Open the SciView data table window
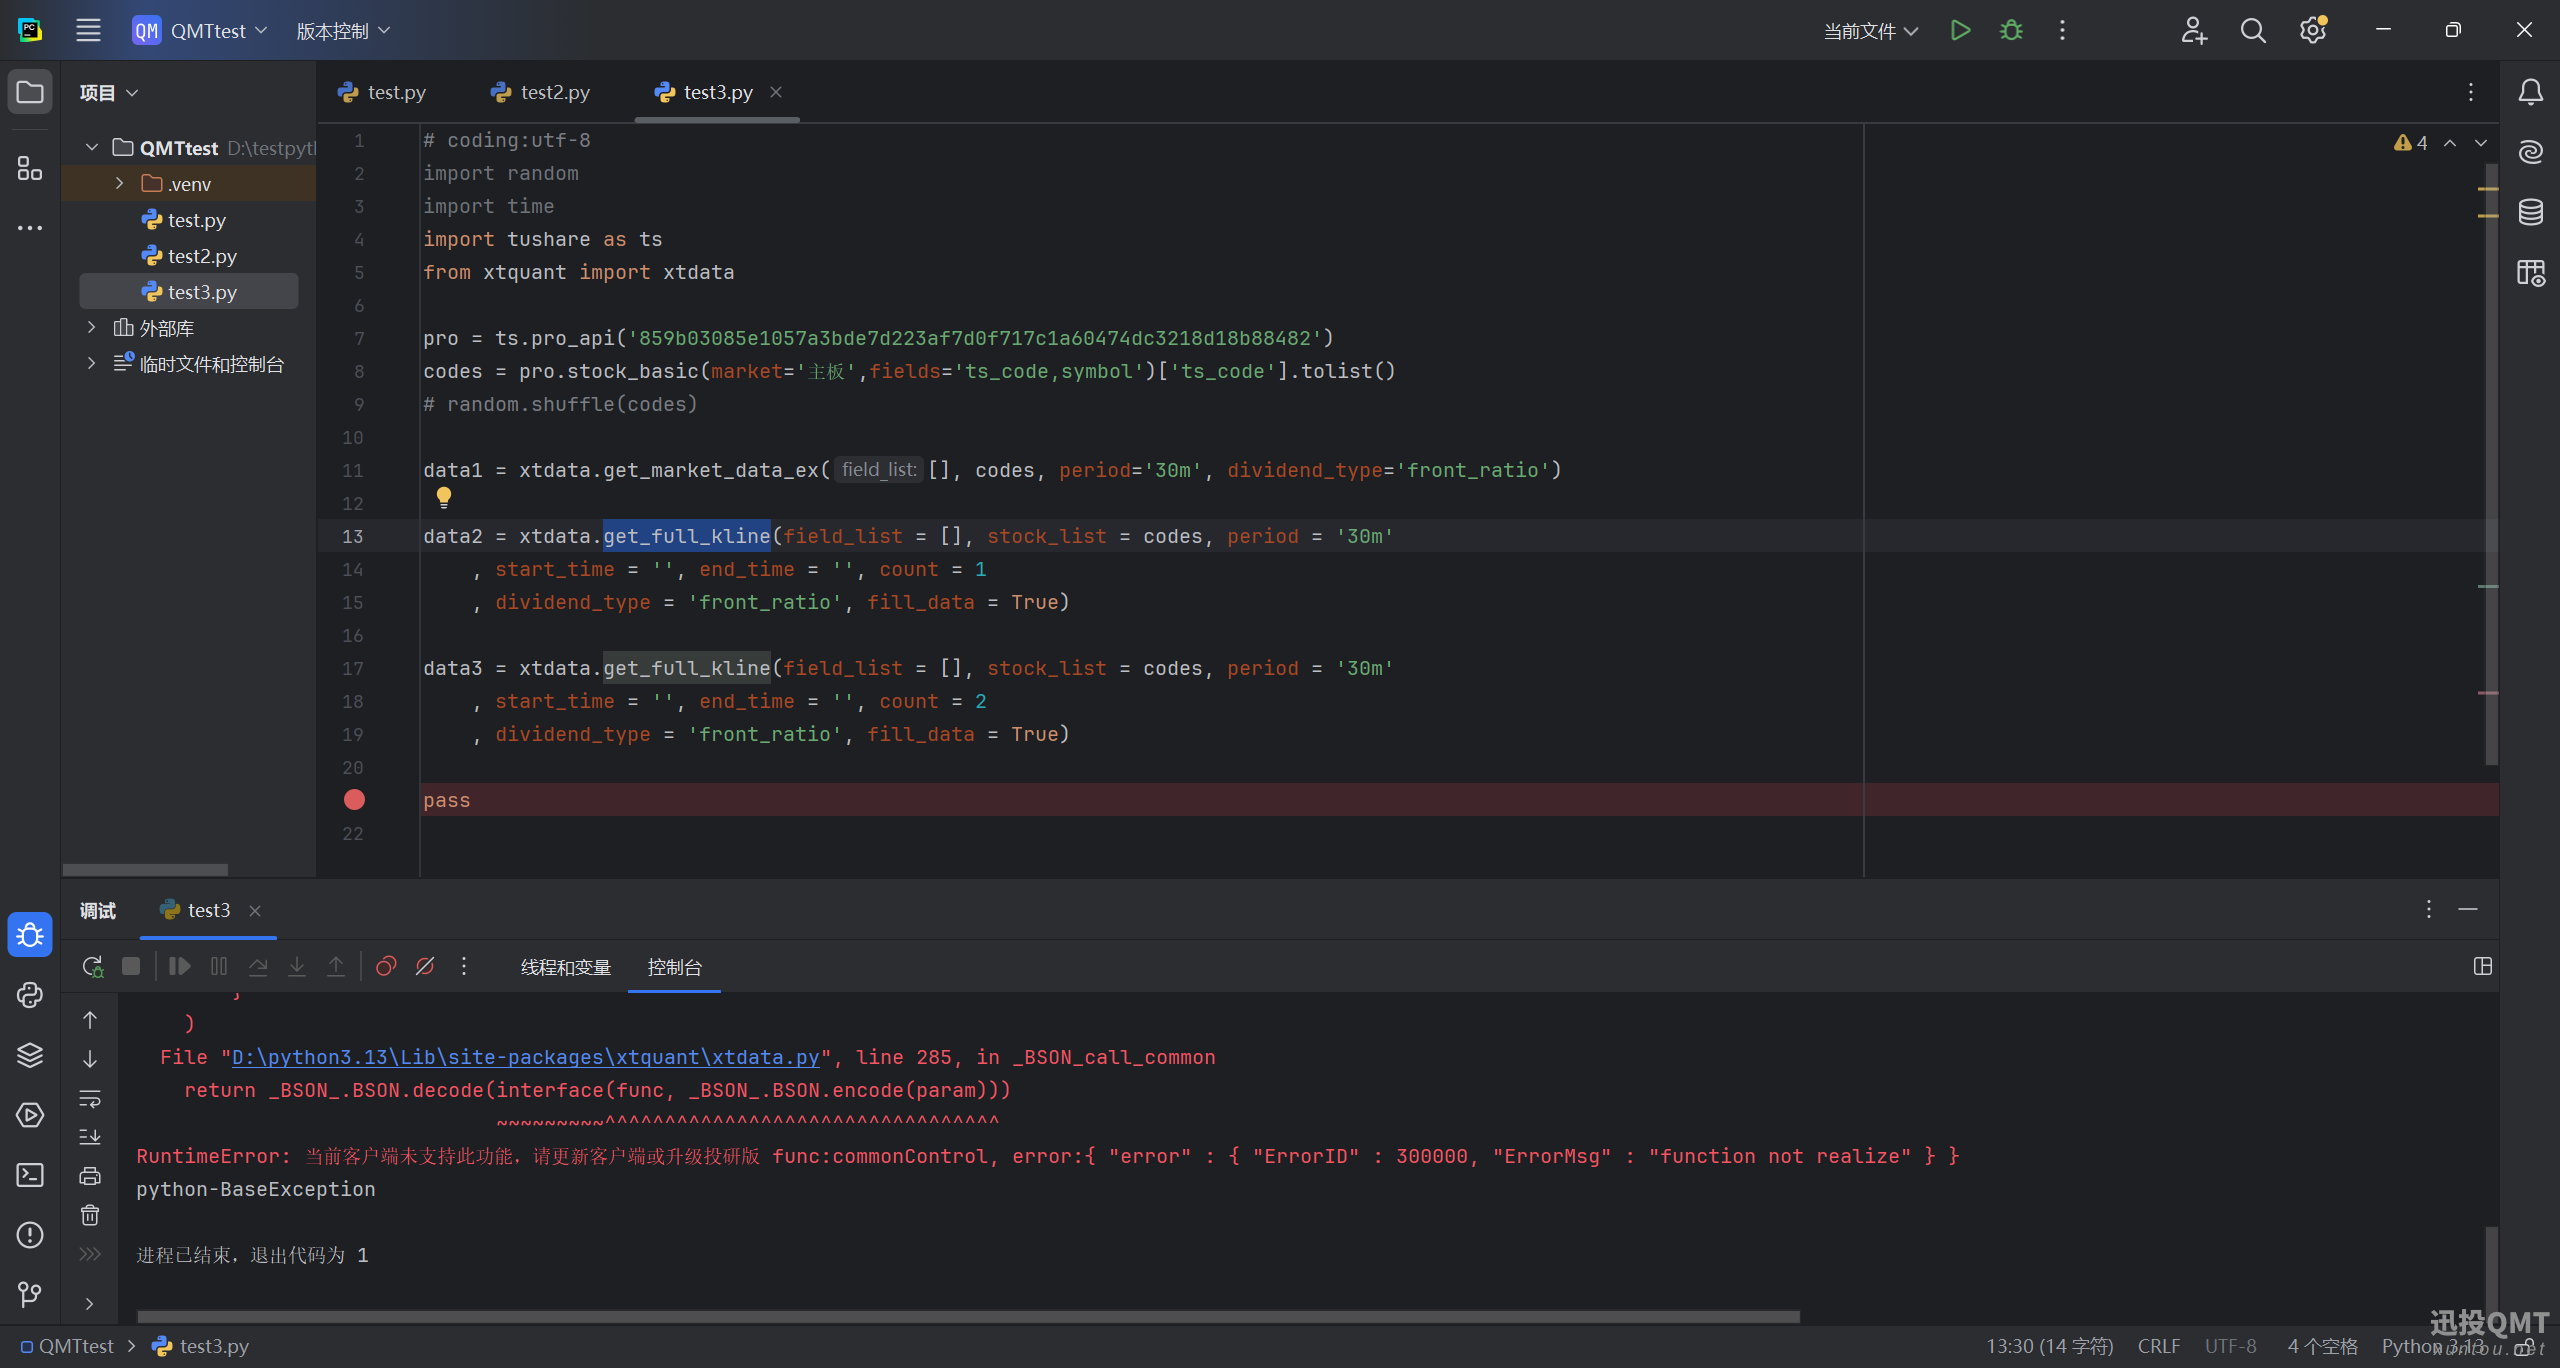Viewport: 2560px width, 1368px height. (2531, 272)
